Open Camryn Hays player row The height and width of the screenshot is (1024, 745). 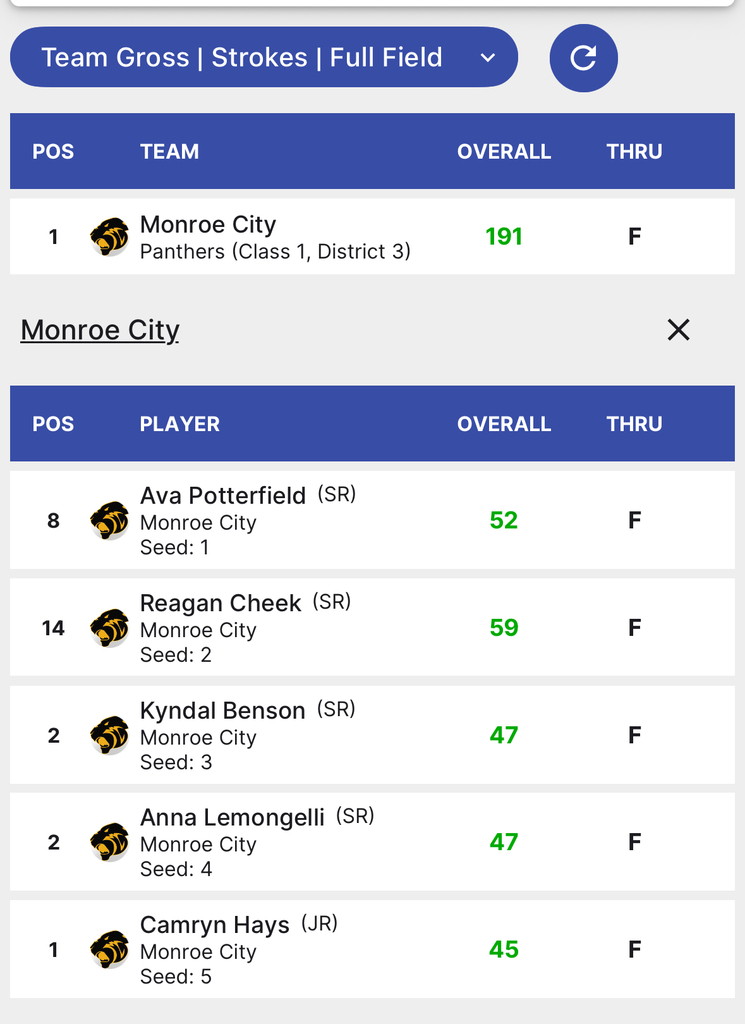372,949
